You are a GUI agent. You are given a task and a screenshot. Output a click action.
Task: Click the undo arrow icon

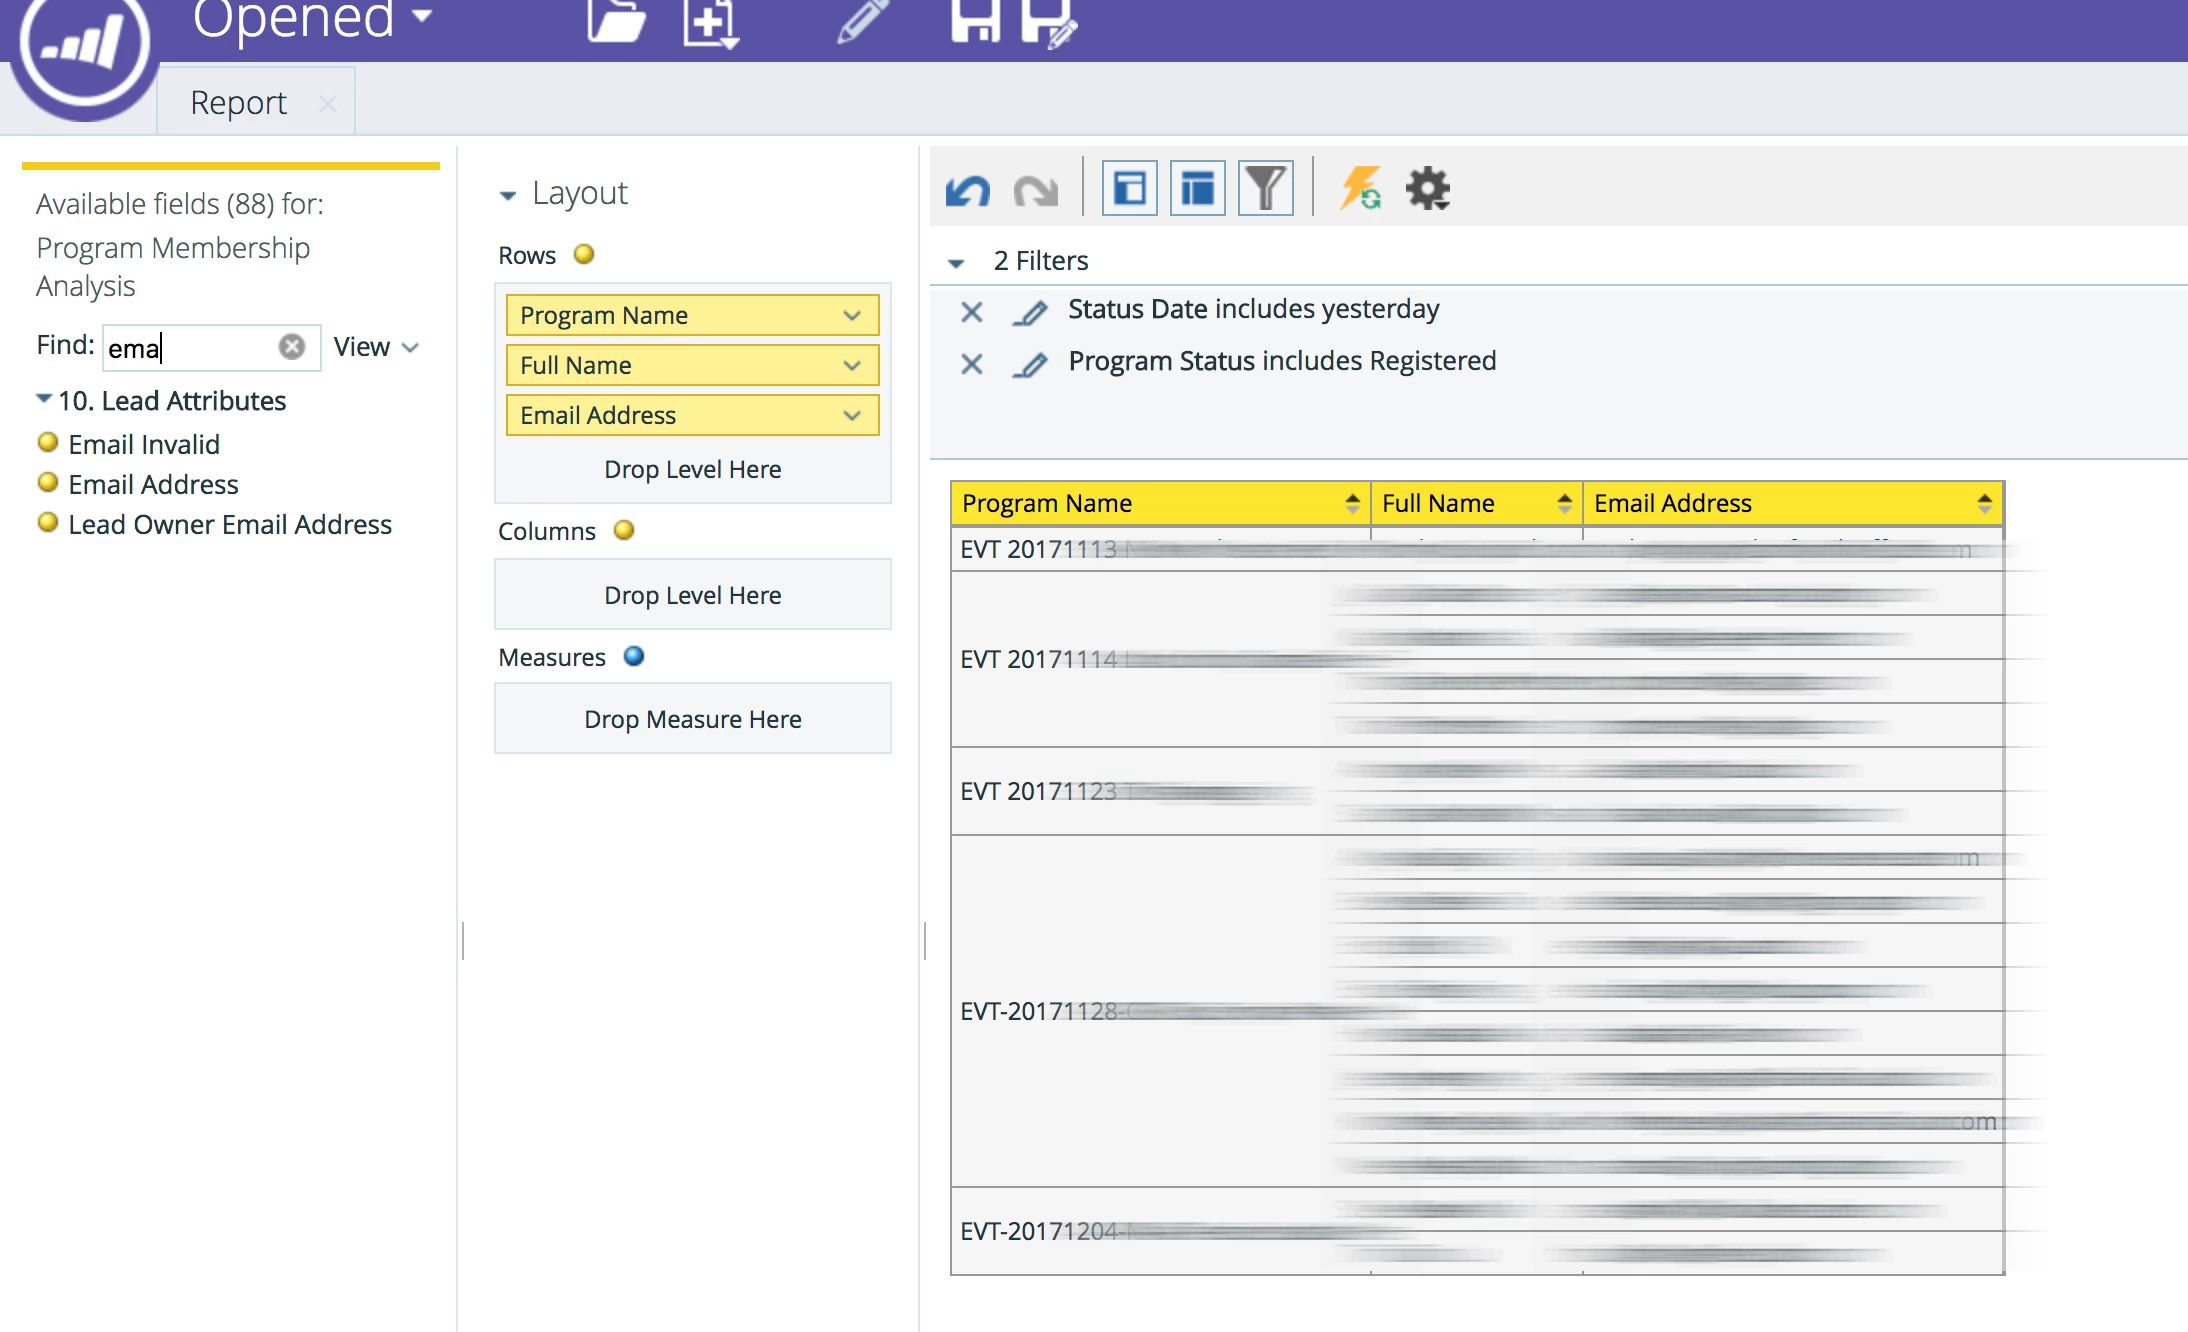tap(967, 189)
